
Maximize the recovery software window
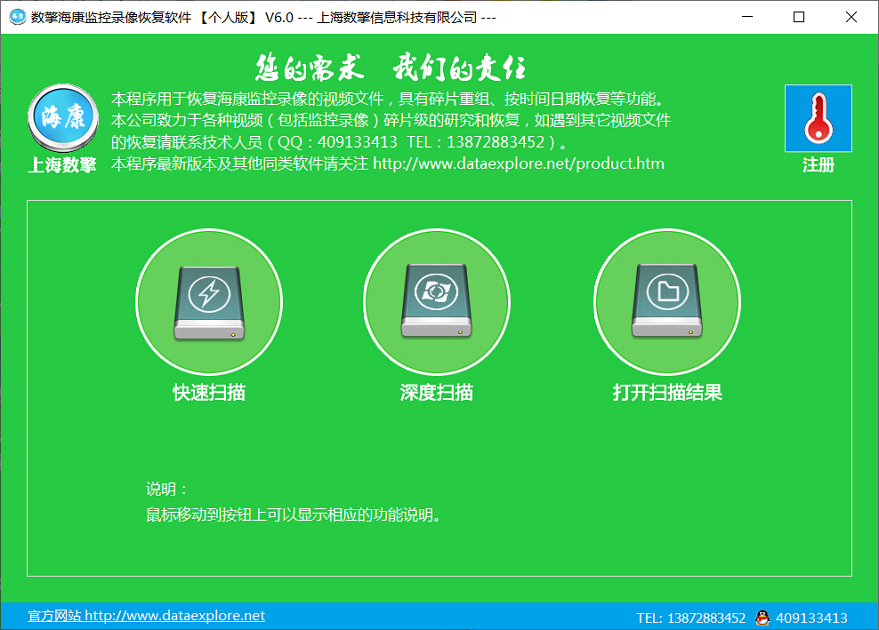coord(799,17)
